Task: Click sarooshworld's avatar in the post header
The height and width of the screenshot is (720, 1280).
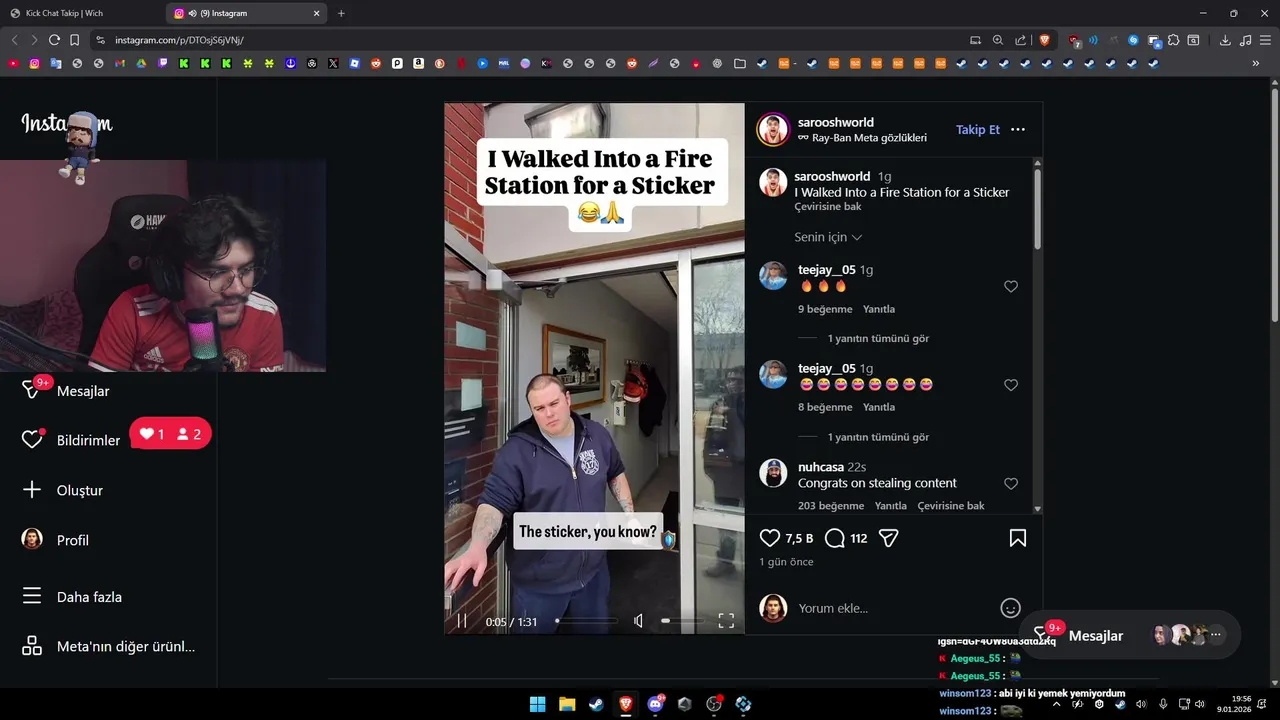Action: (x=773, y=130)
